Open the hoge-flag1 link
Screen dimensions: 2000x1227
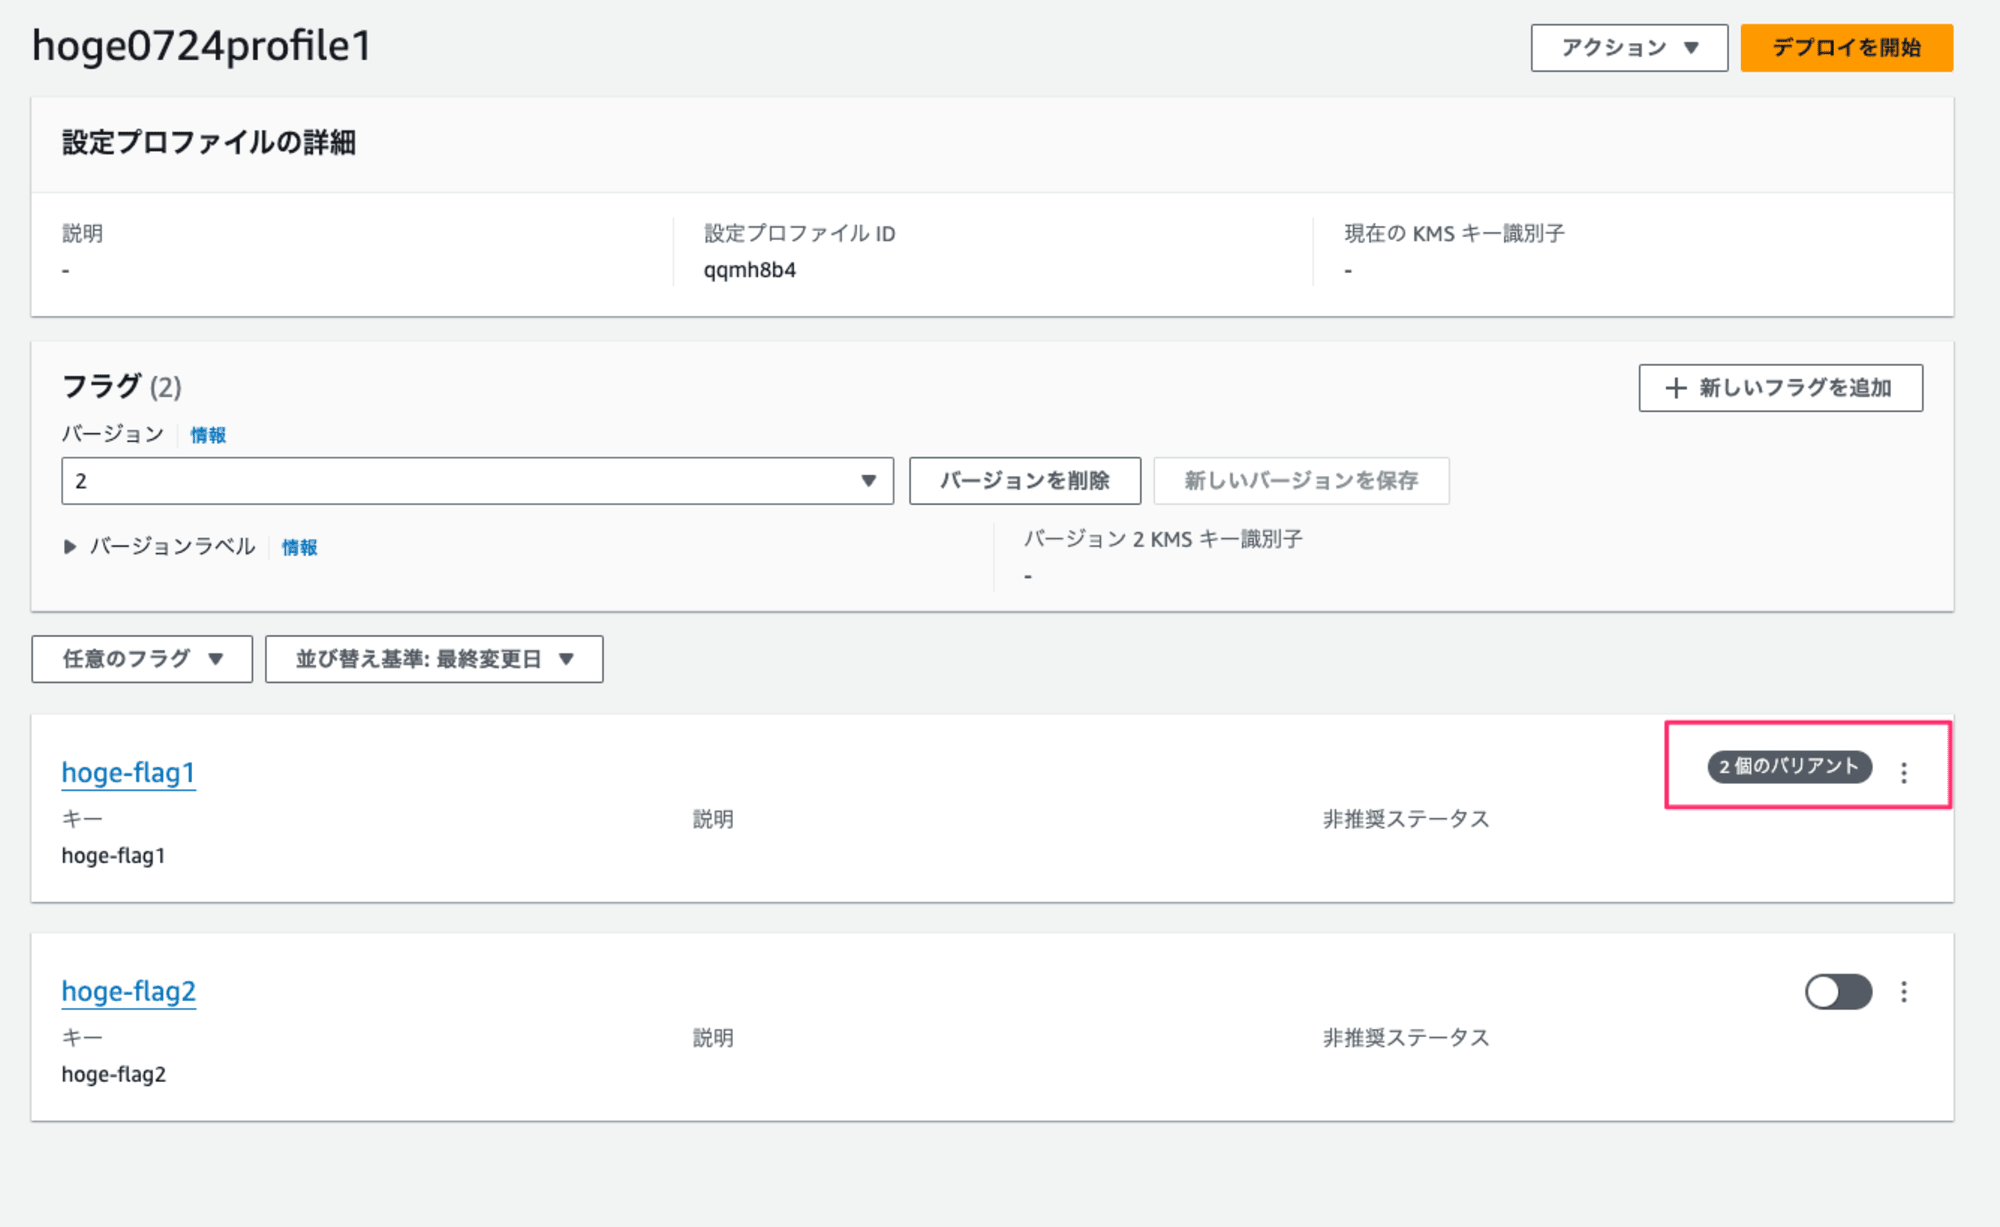coord(128,772)
